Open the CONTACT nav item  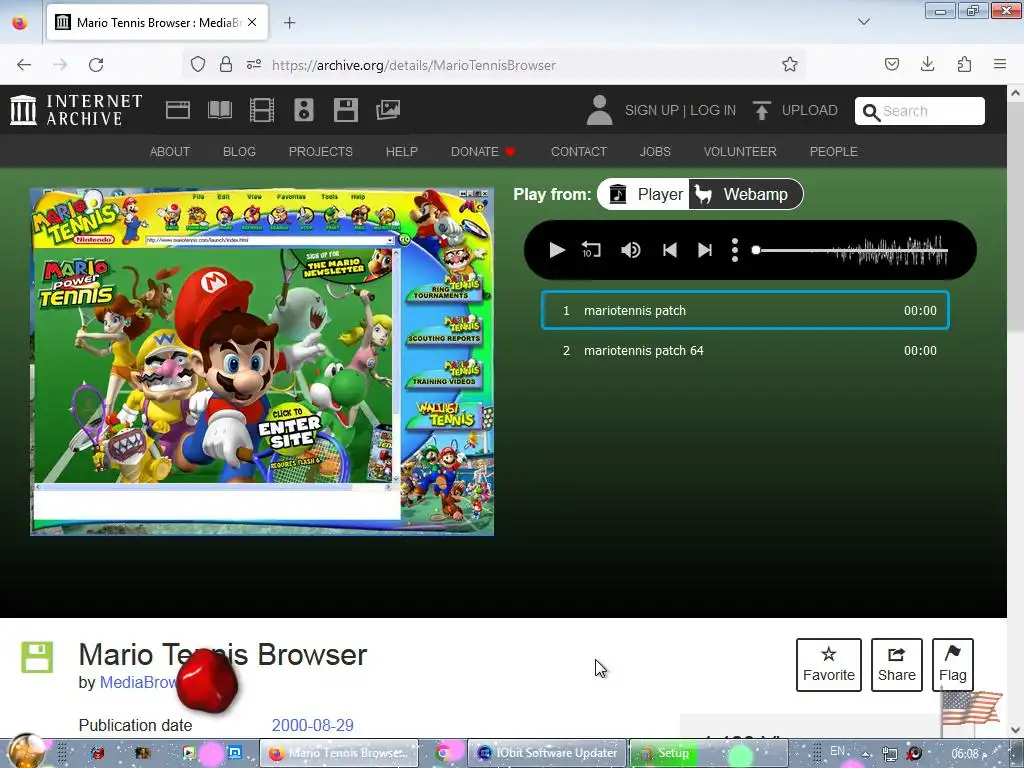coord(579,152)
